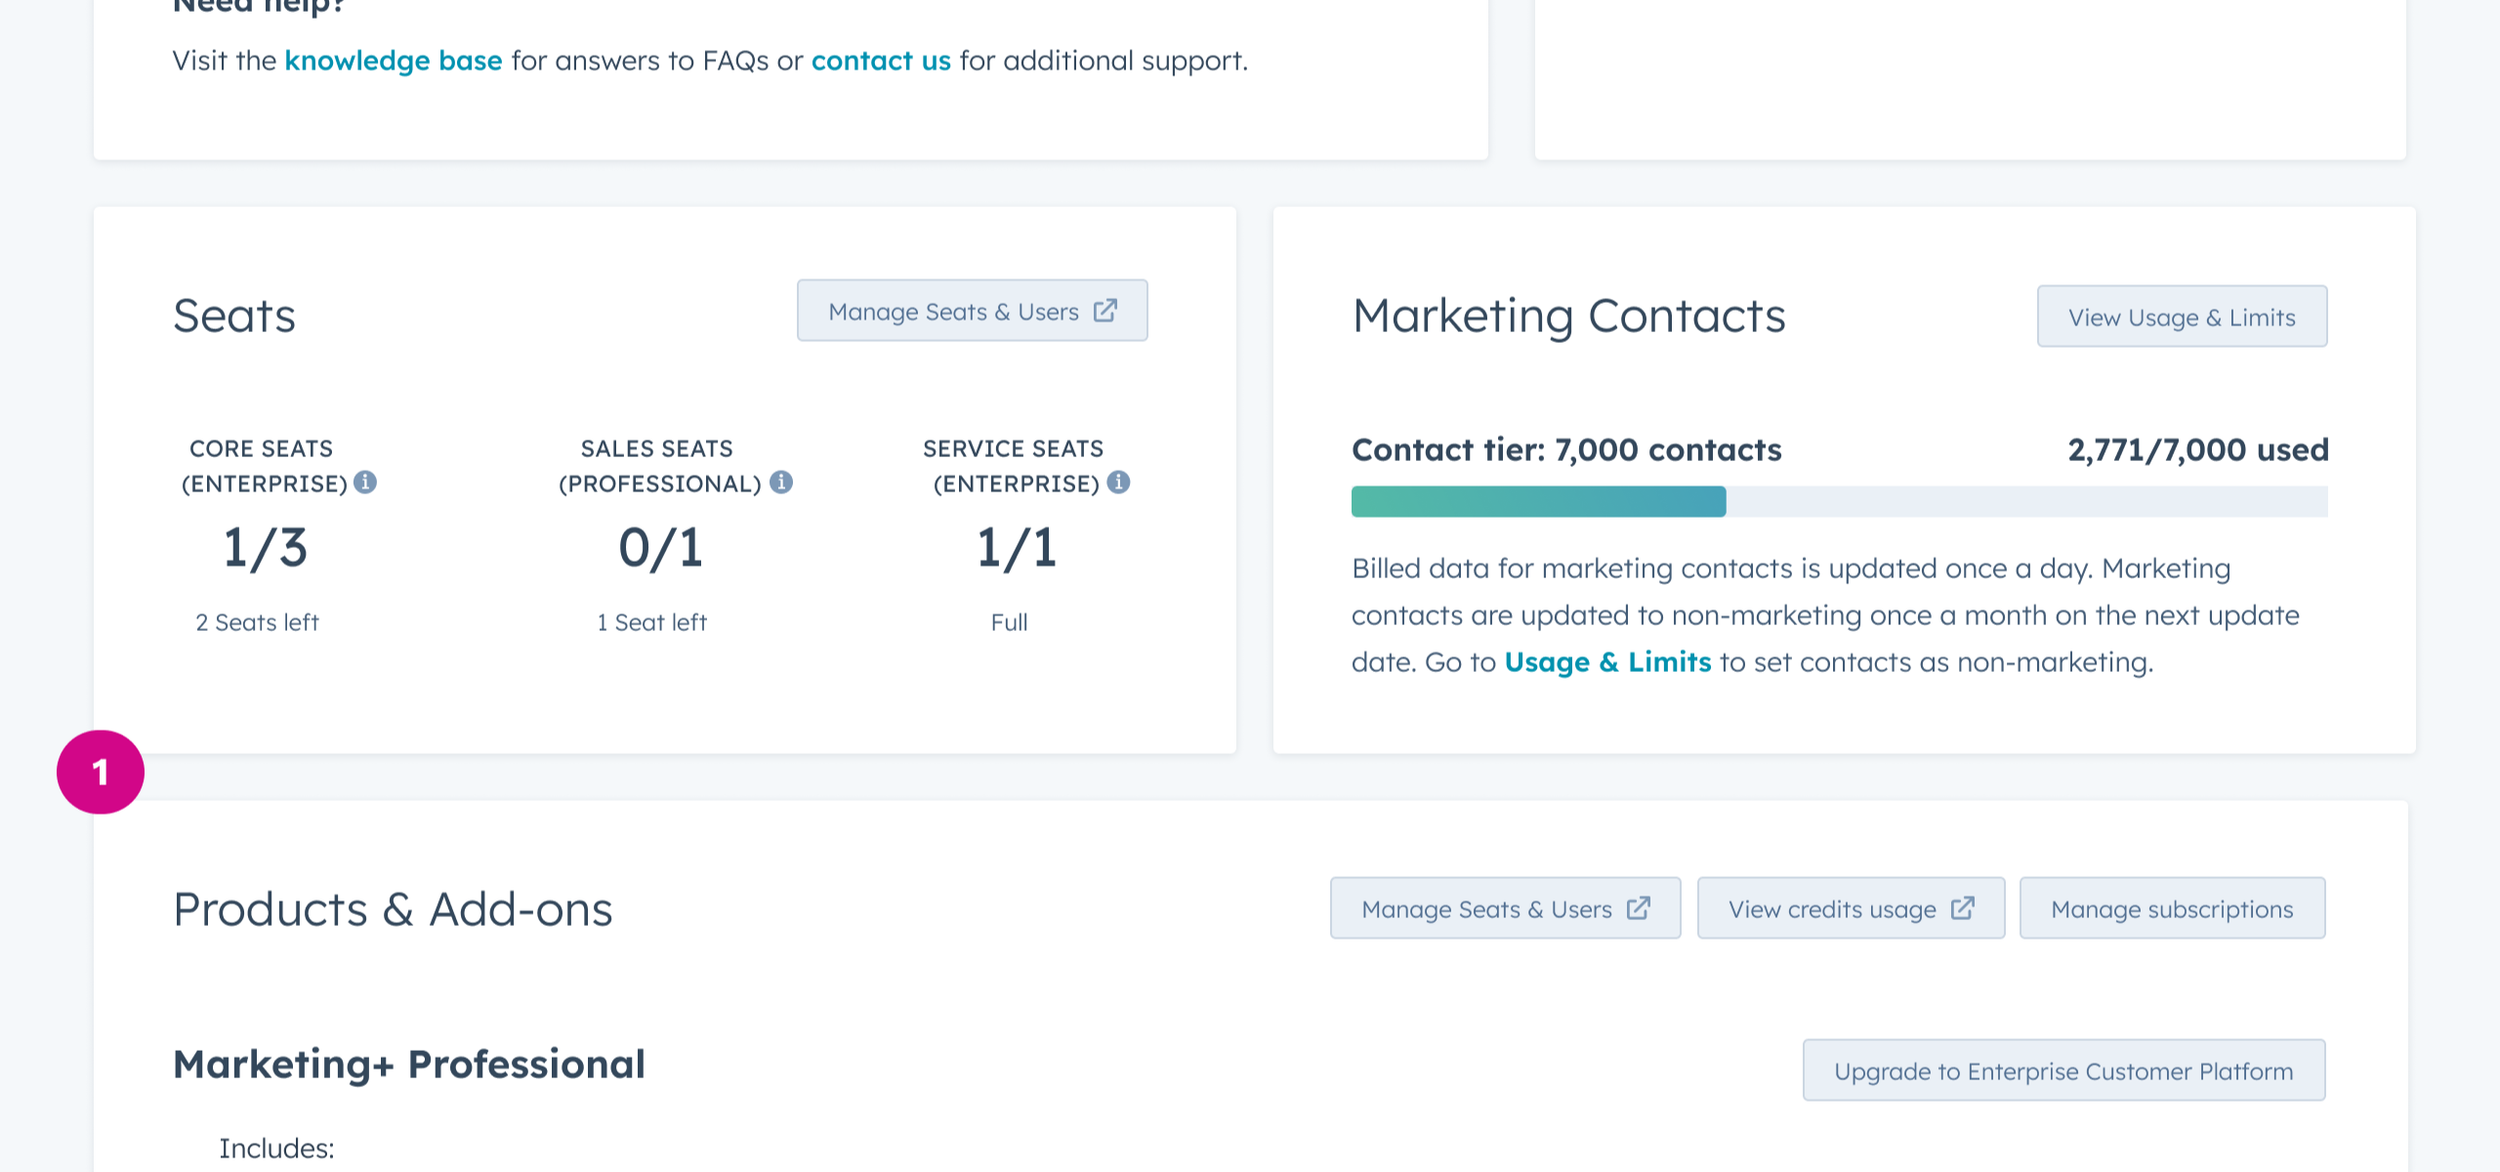Click external-link icon beside Products Manage Seats

click(1638, 908)
